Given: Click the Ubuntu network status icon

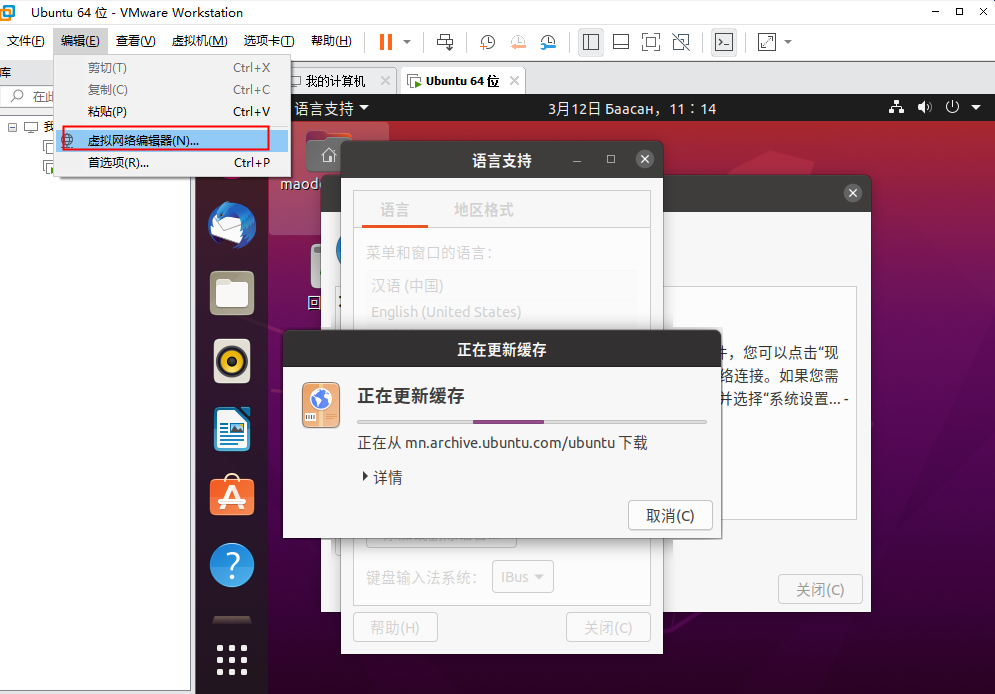Looking at the screenshot, I should point(897,107).
